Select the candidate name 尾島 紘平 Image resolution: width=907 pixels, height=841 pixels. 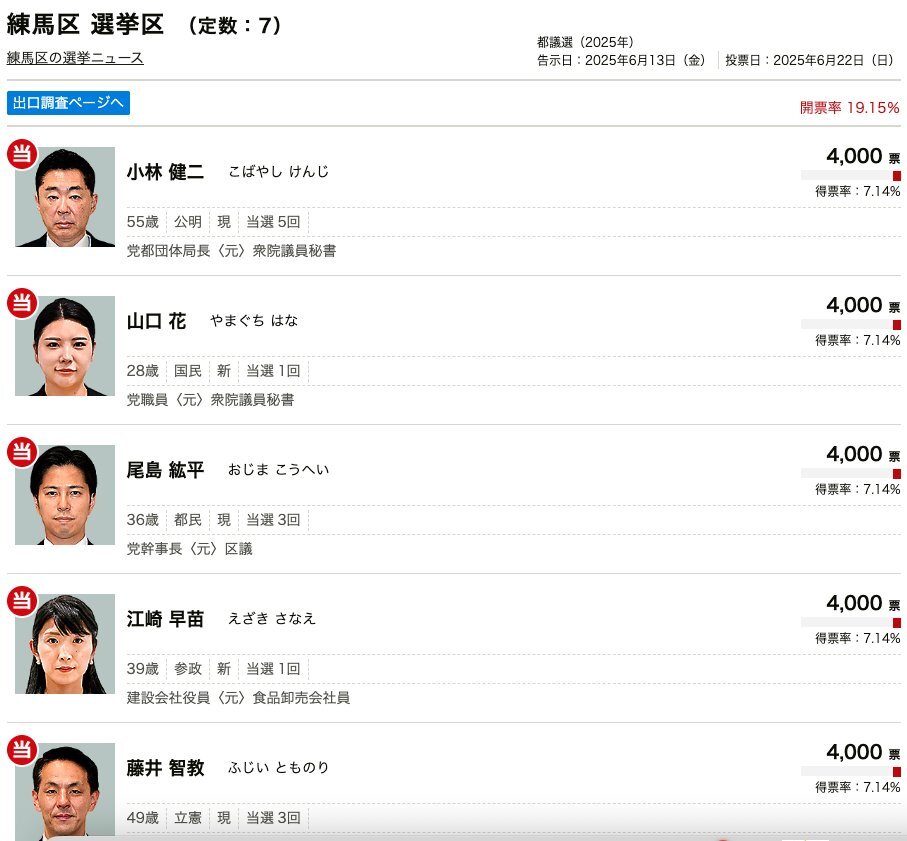pos(165,470)
